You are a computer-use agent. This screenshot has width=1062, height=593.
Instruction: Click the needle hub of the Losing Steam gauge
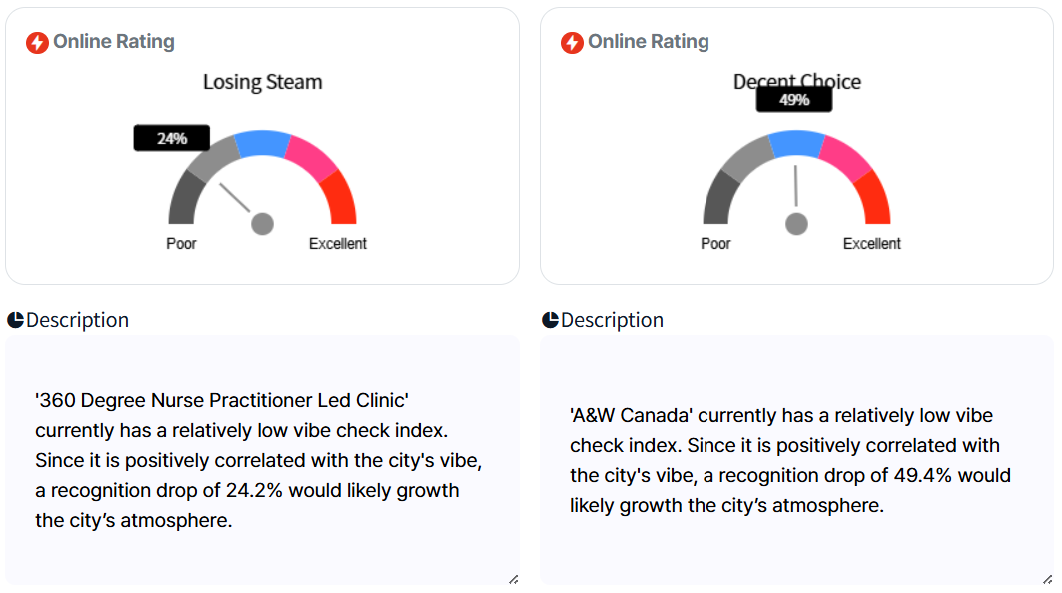pyautogui.click(x=262, y=223)
